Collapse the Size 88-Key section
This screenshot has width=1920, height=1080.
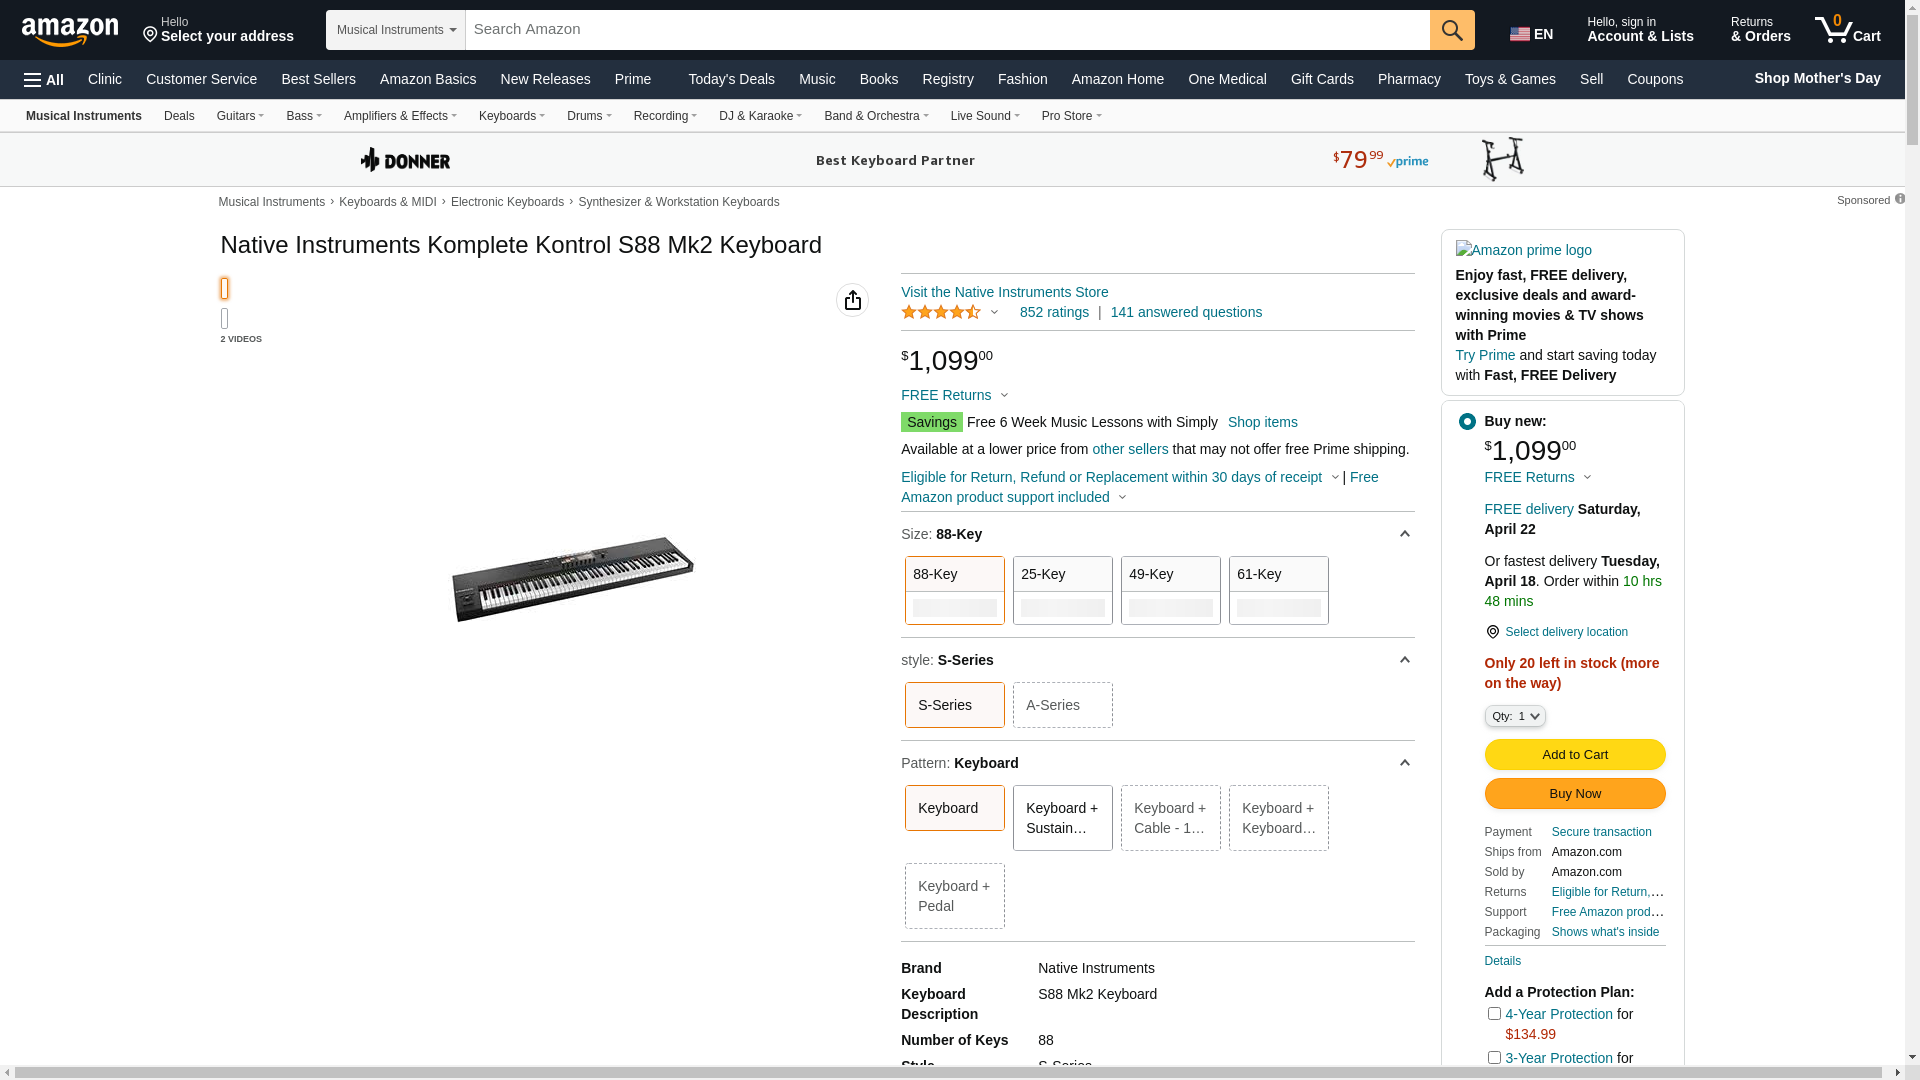click(1404, 535)
